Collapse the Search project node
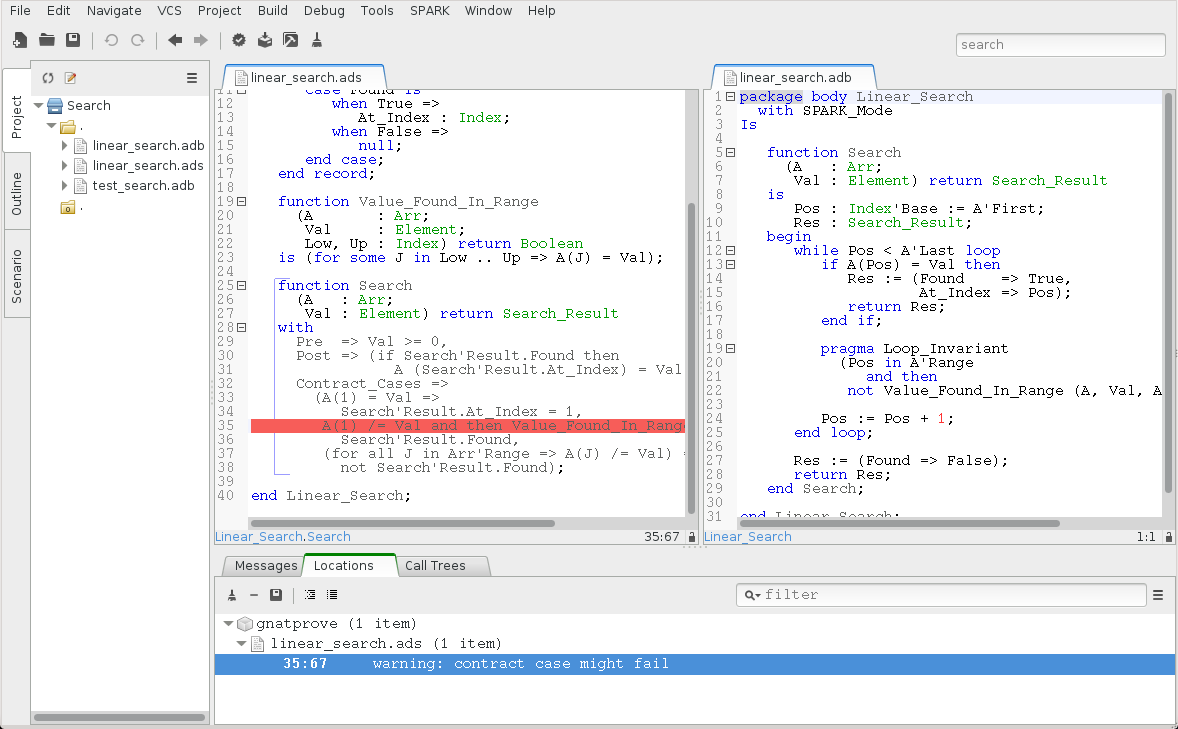1178x729 pixels. [38, 106]
